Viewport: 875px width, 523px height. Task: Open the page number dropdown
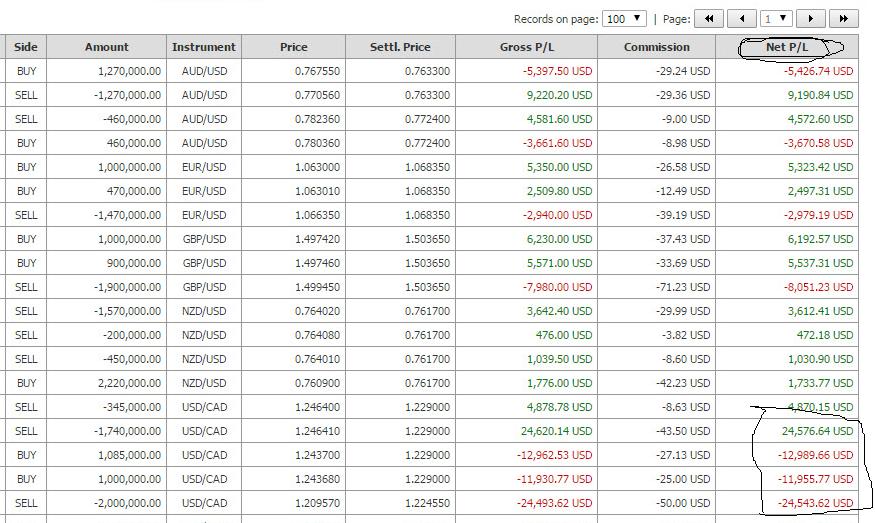coord(776,18)
